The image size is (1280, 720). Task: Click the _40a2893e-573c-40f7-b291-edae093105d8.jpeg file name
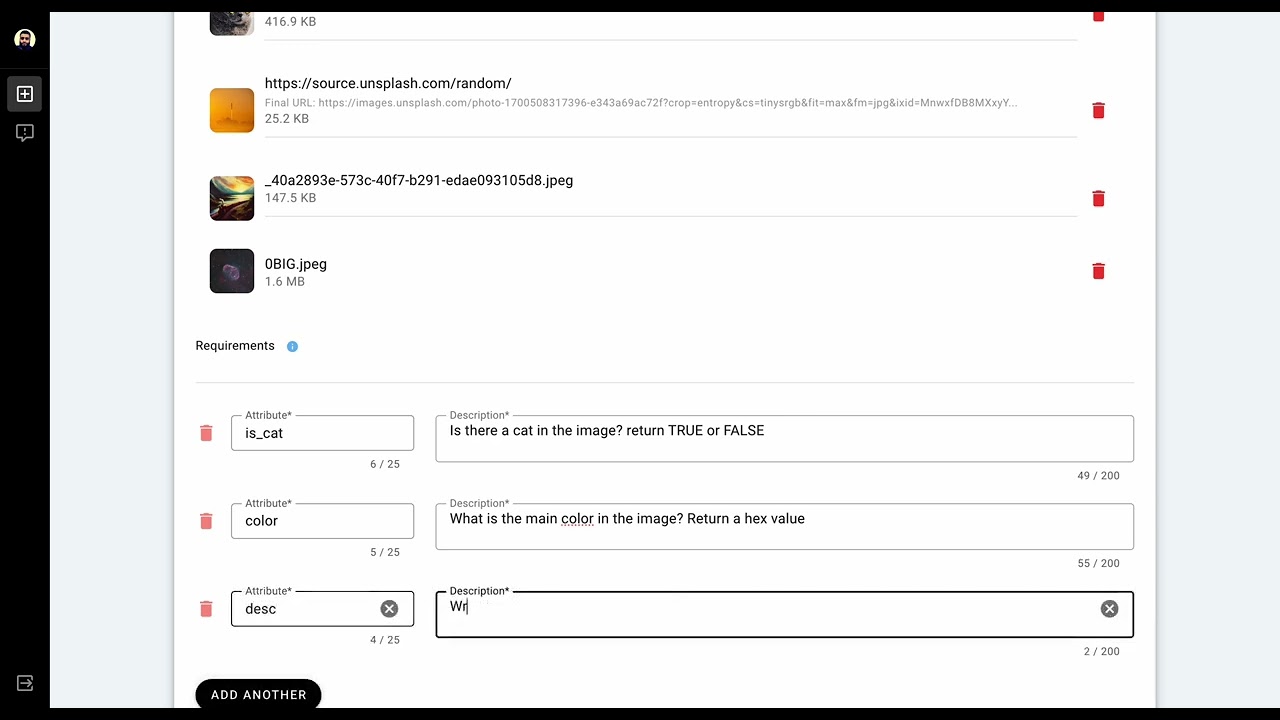point(419,181)
